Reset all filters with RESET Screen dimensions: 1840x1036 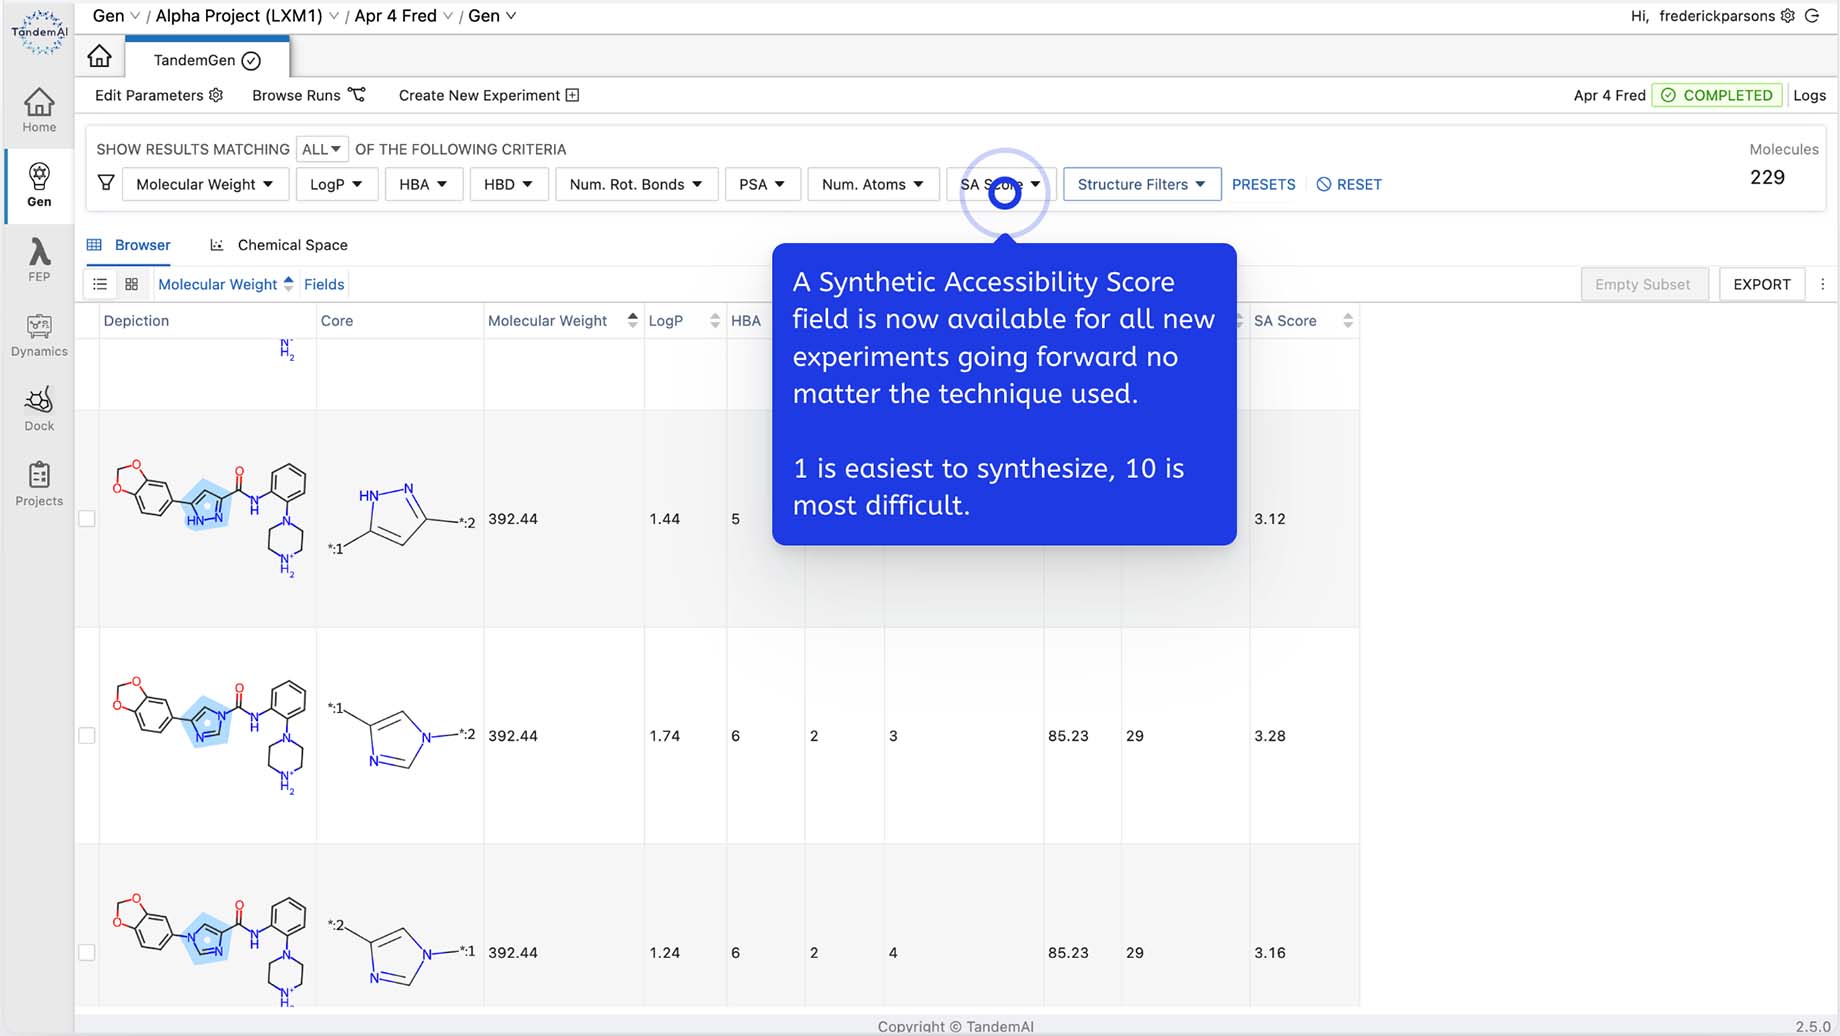click(1349, 185)
